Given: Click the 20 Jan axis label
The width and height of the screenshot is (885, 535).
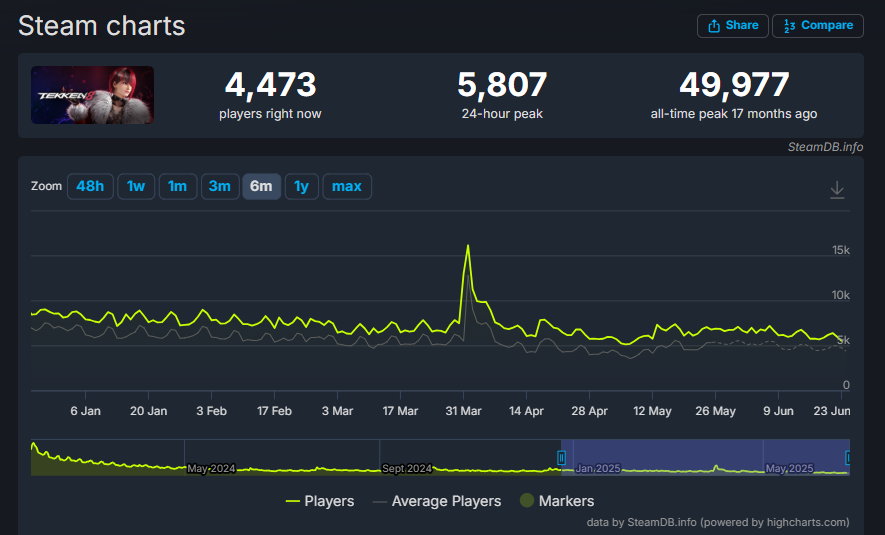Looking at the screenshot, I should 148,411.
